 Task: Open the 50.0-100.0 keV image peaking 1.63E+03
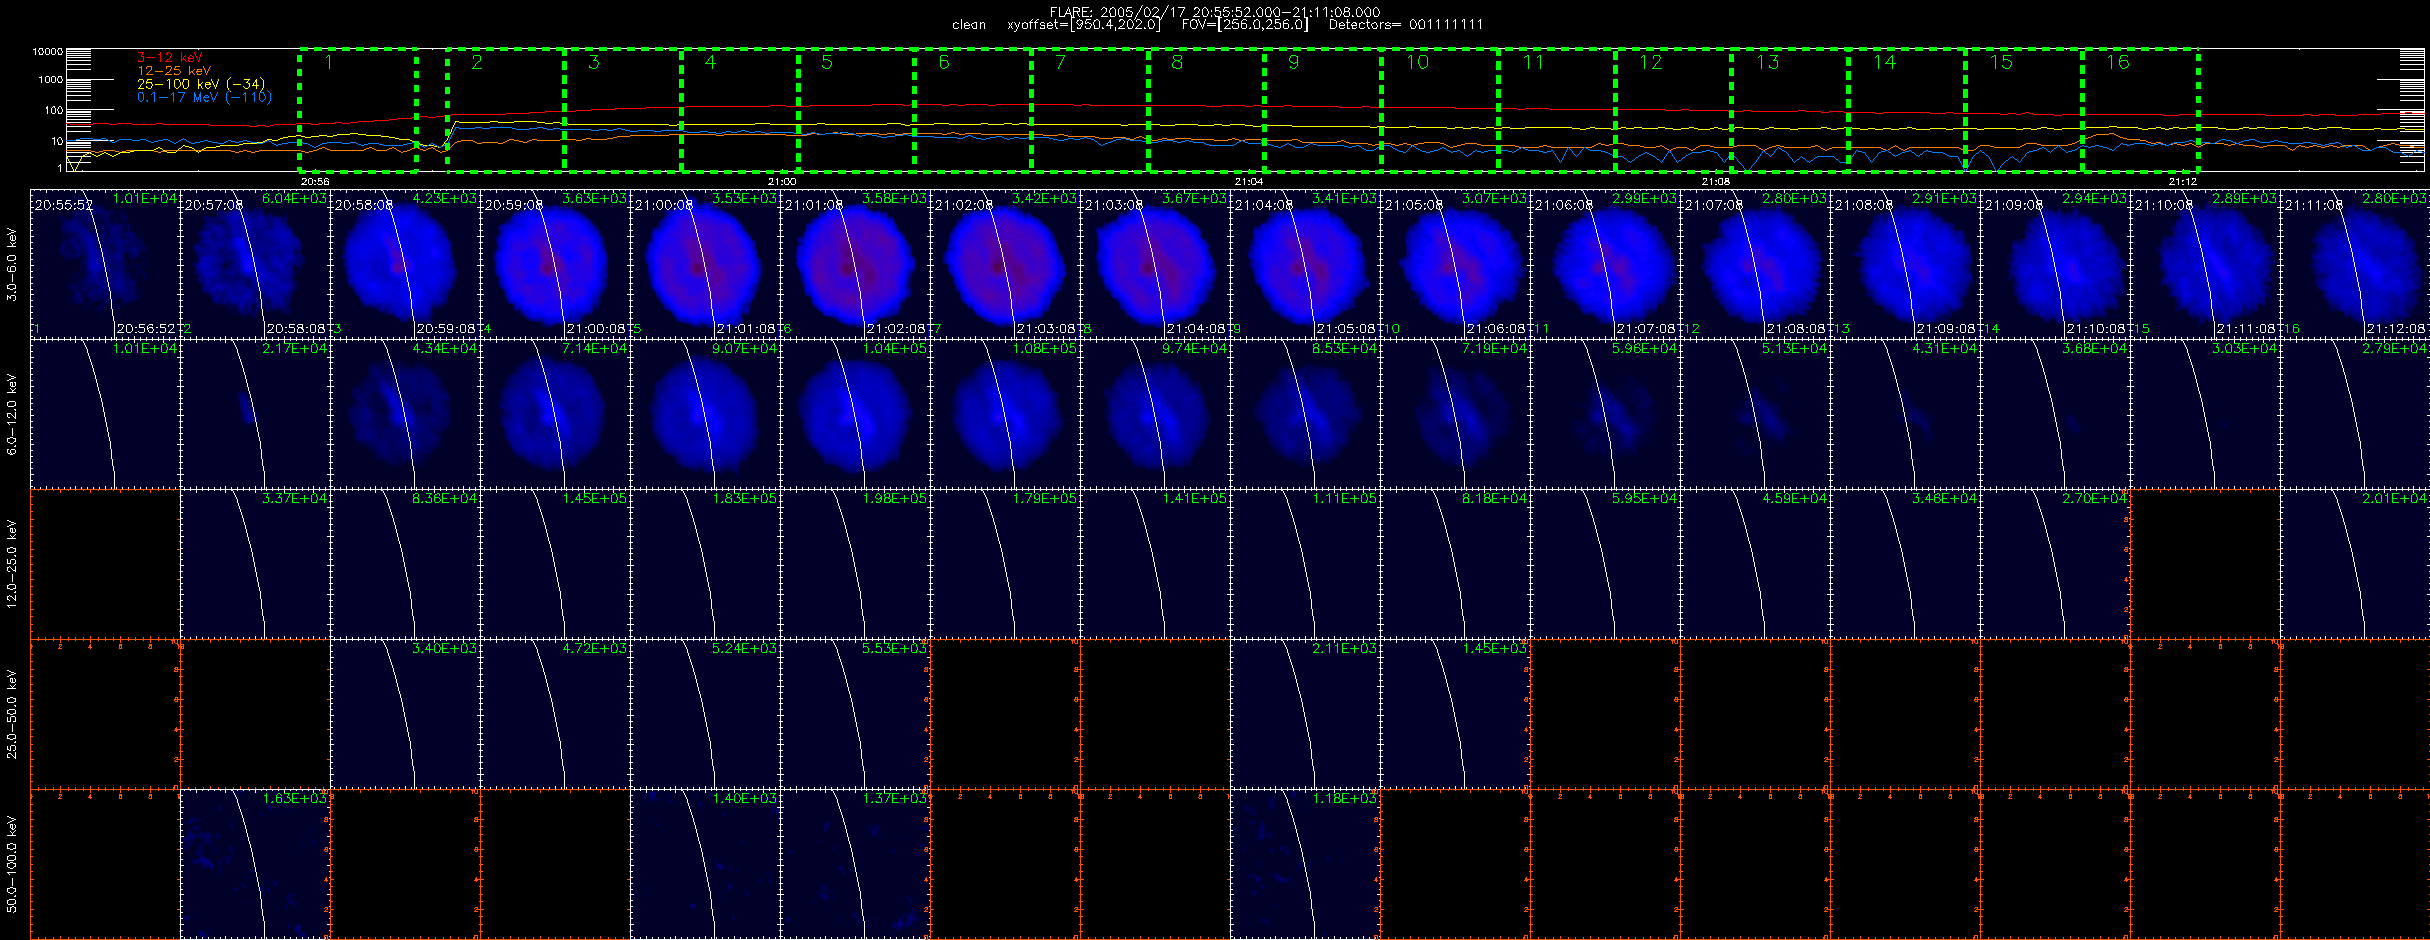[x=255, y=864]
